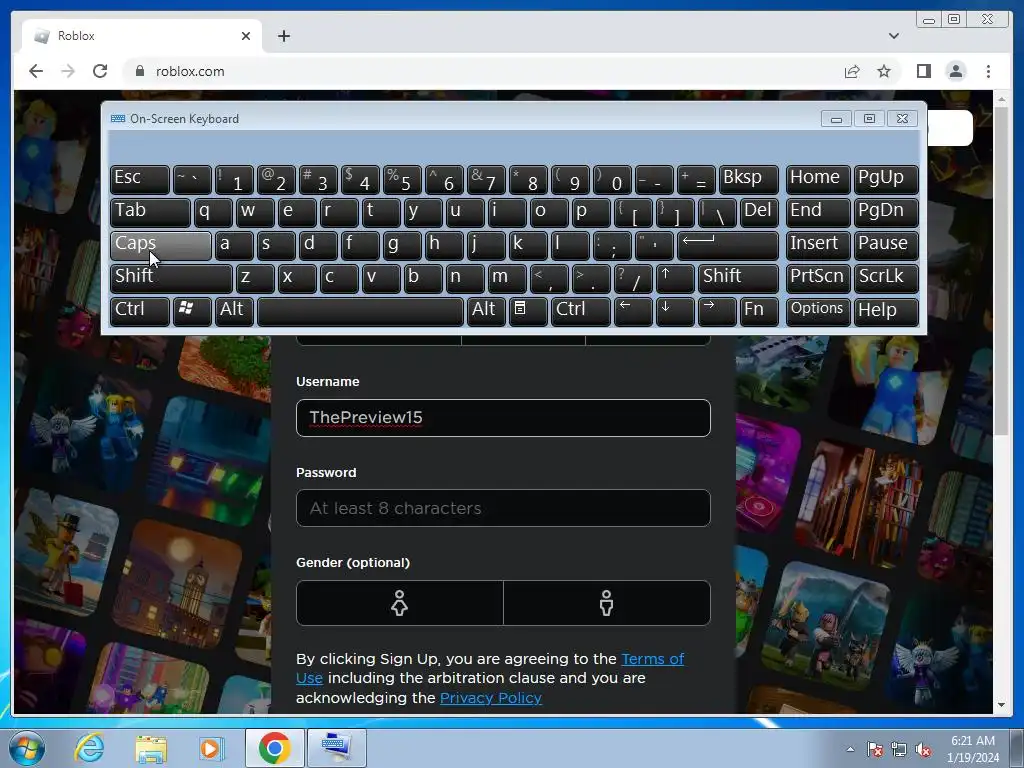Click the right arrow key
This screenshot has height=768, width=1024.
point(717,311)
